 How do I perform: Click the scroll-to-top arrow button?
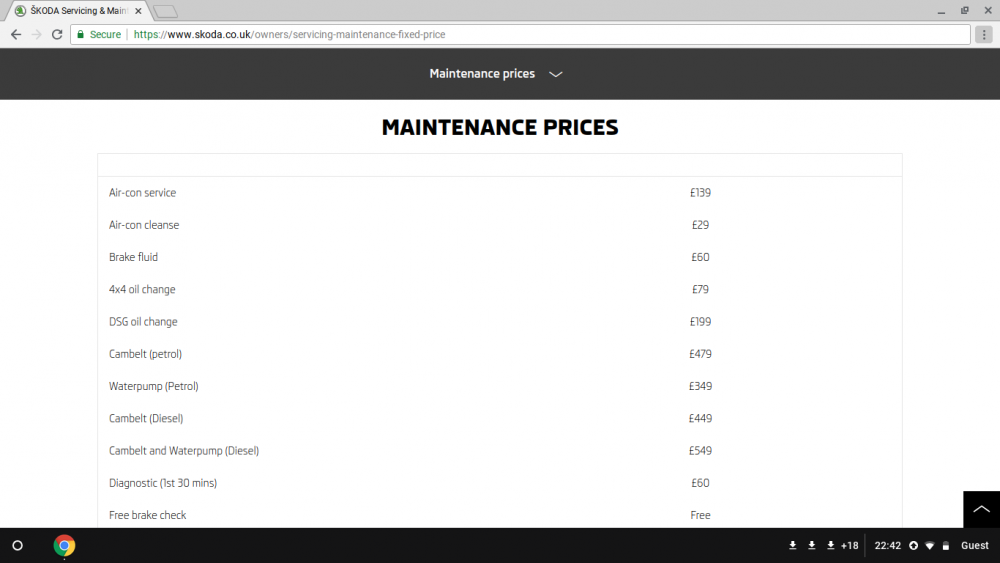982,509
